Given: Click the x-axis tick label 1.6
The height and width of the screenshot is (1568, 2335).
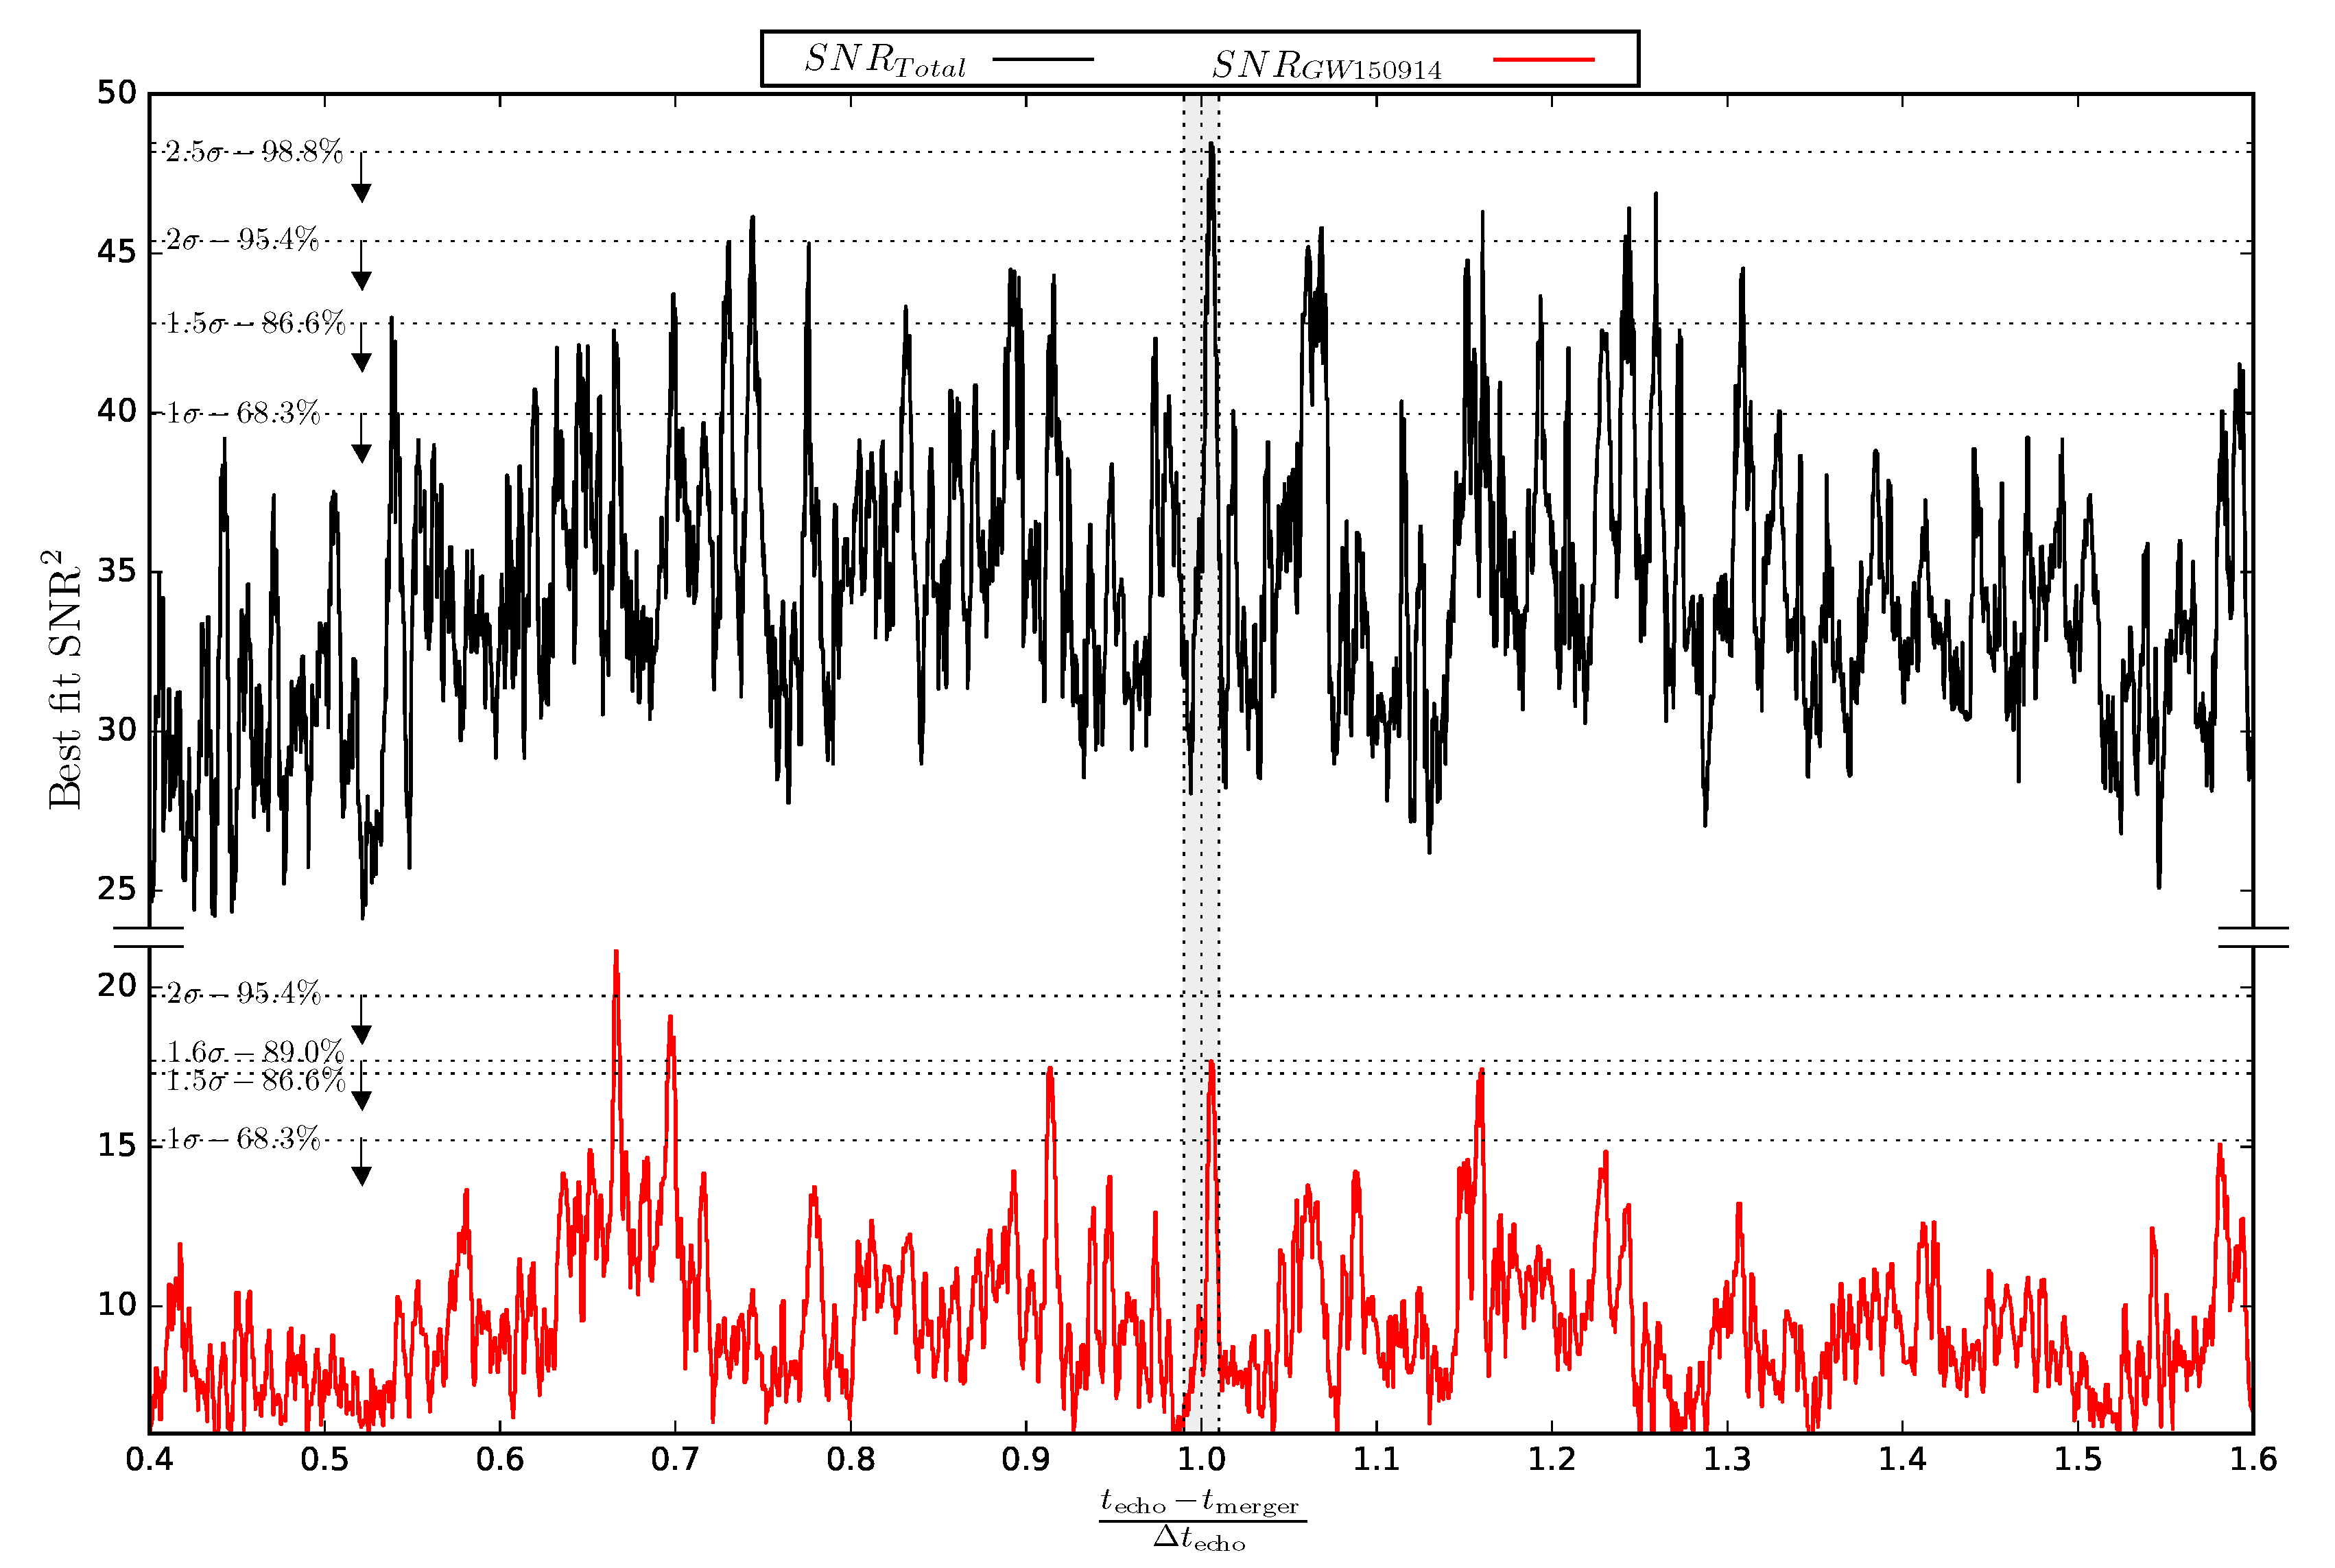Looking at the screenshot, I should [2253, 1459].
